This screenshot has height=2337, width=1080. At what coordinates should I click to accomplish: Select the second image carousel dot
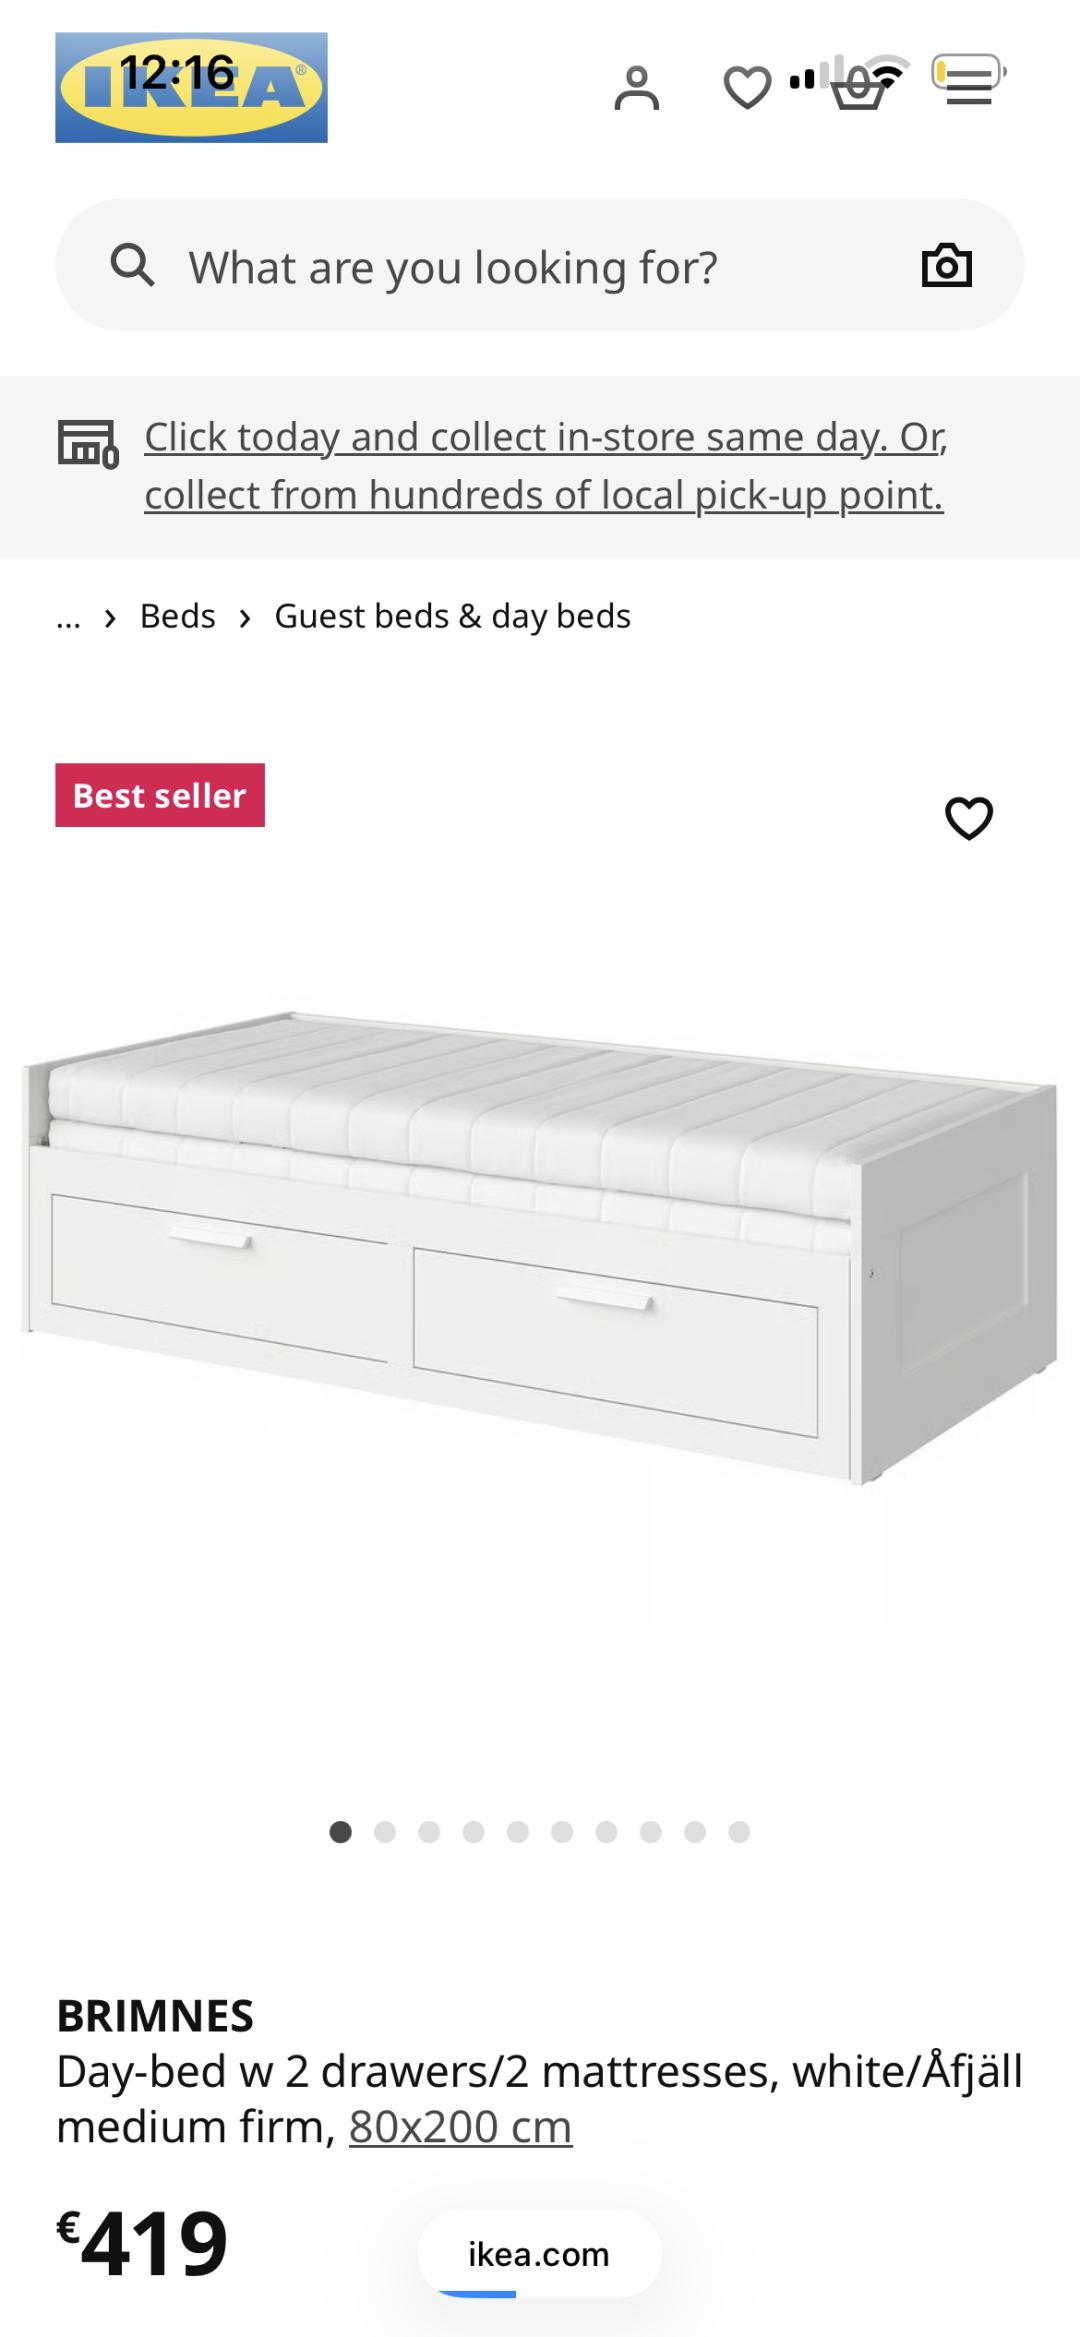(x=385, y=1832)
